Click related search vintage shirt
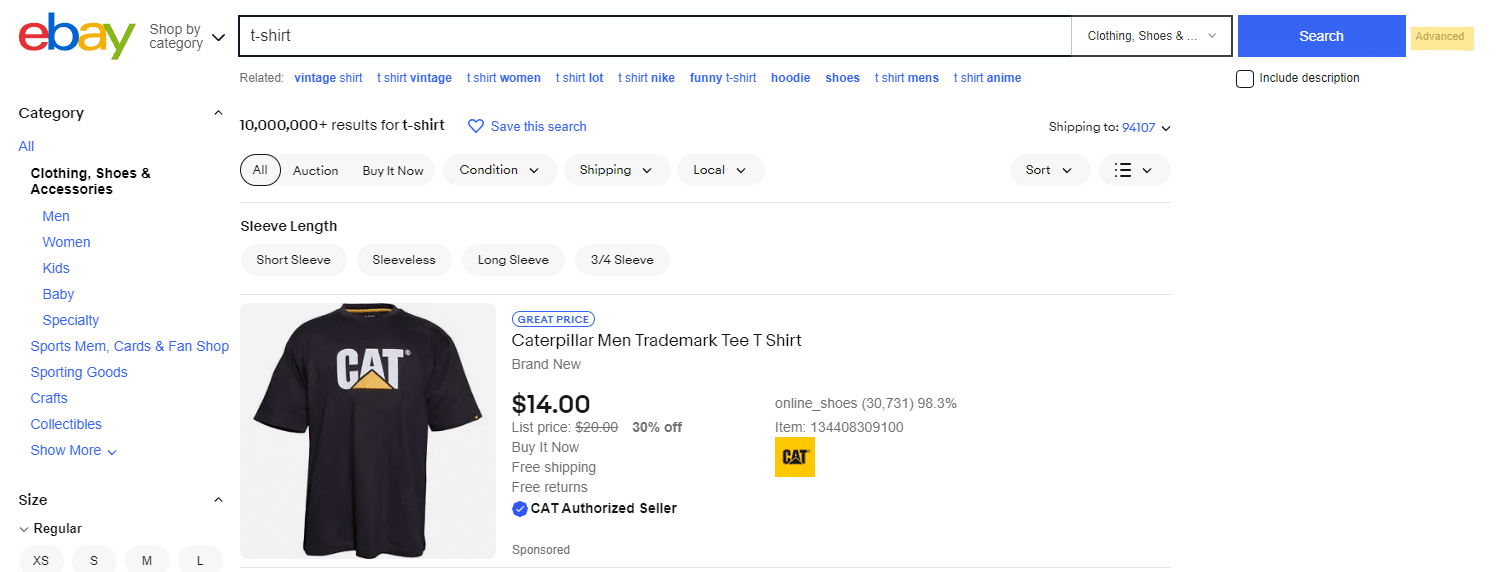This screenshot has height=572, width=1505. click(x=328, y=78)
